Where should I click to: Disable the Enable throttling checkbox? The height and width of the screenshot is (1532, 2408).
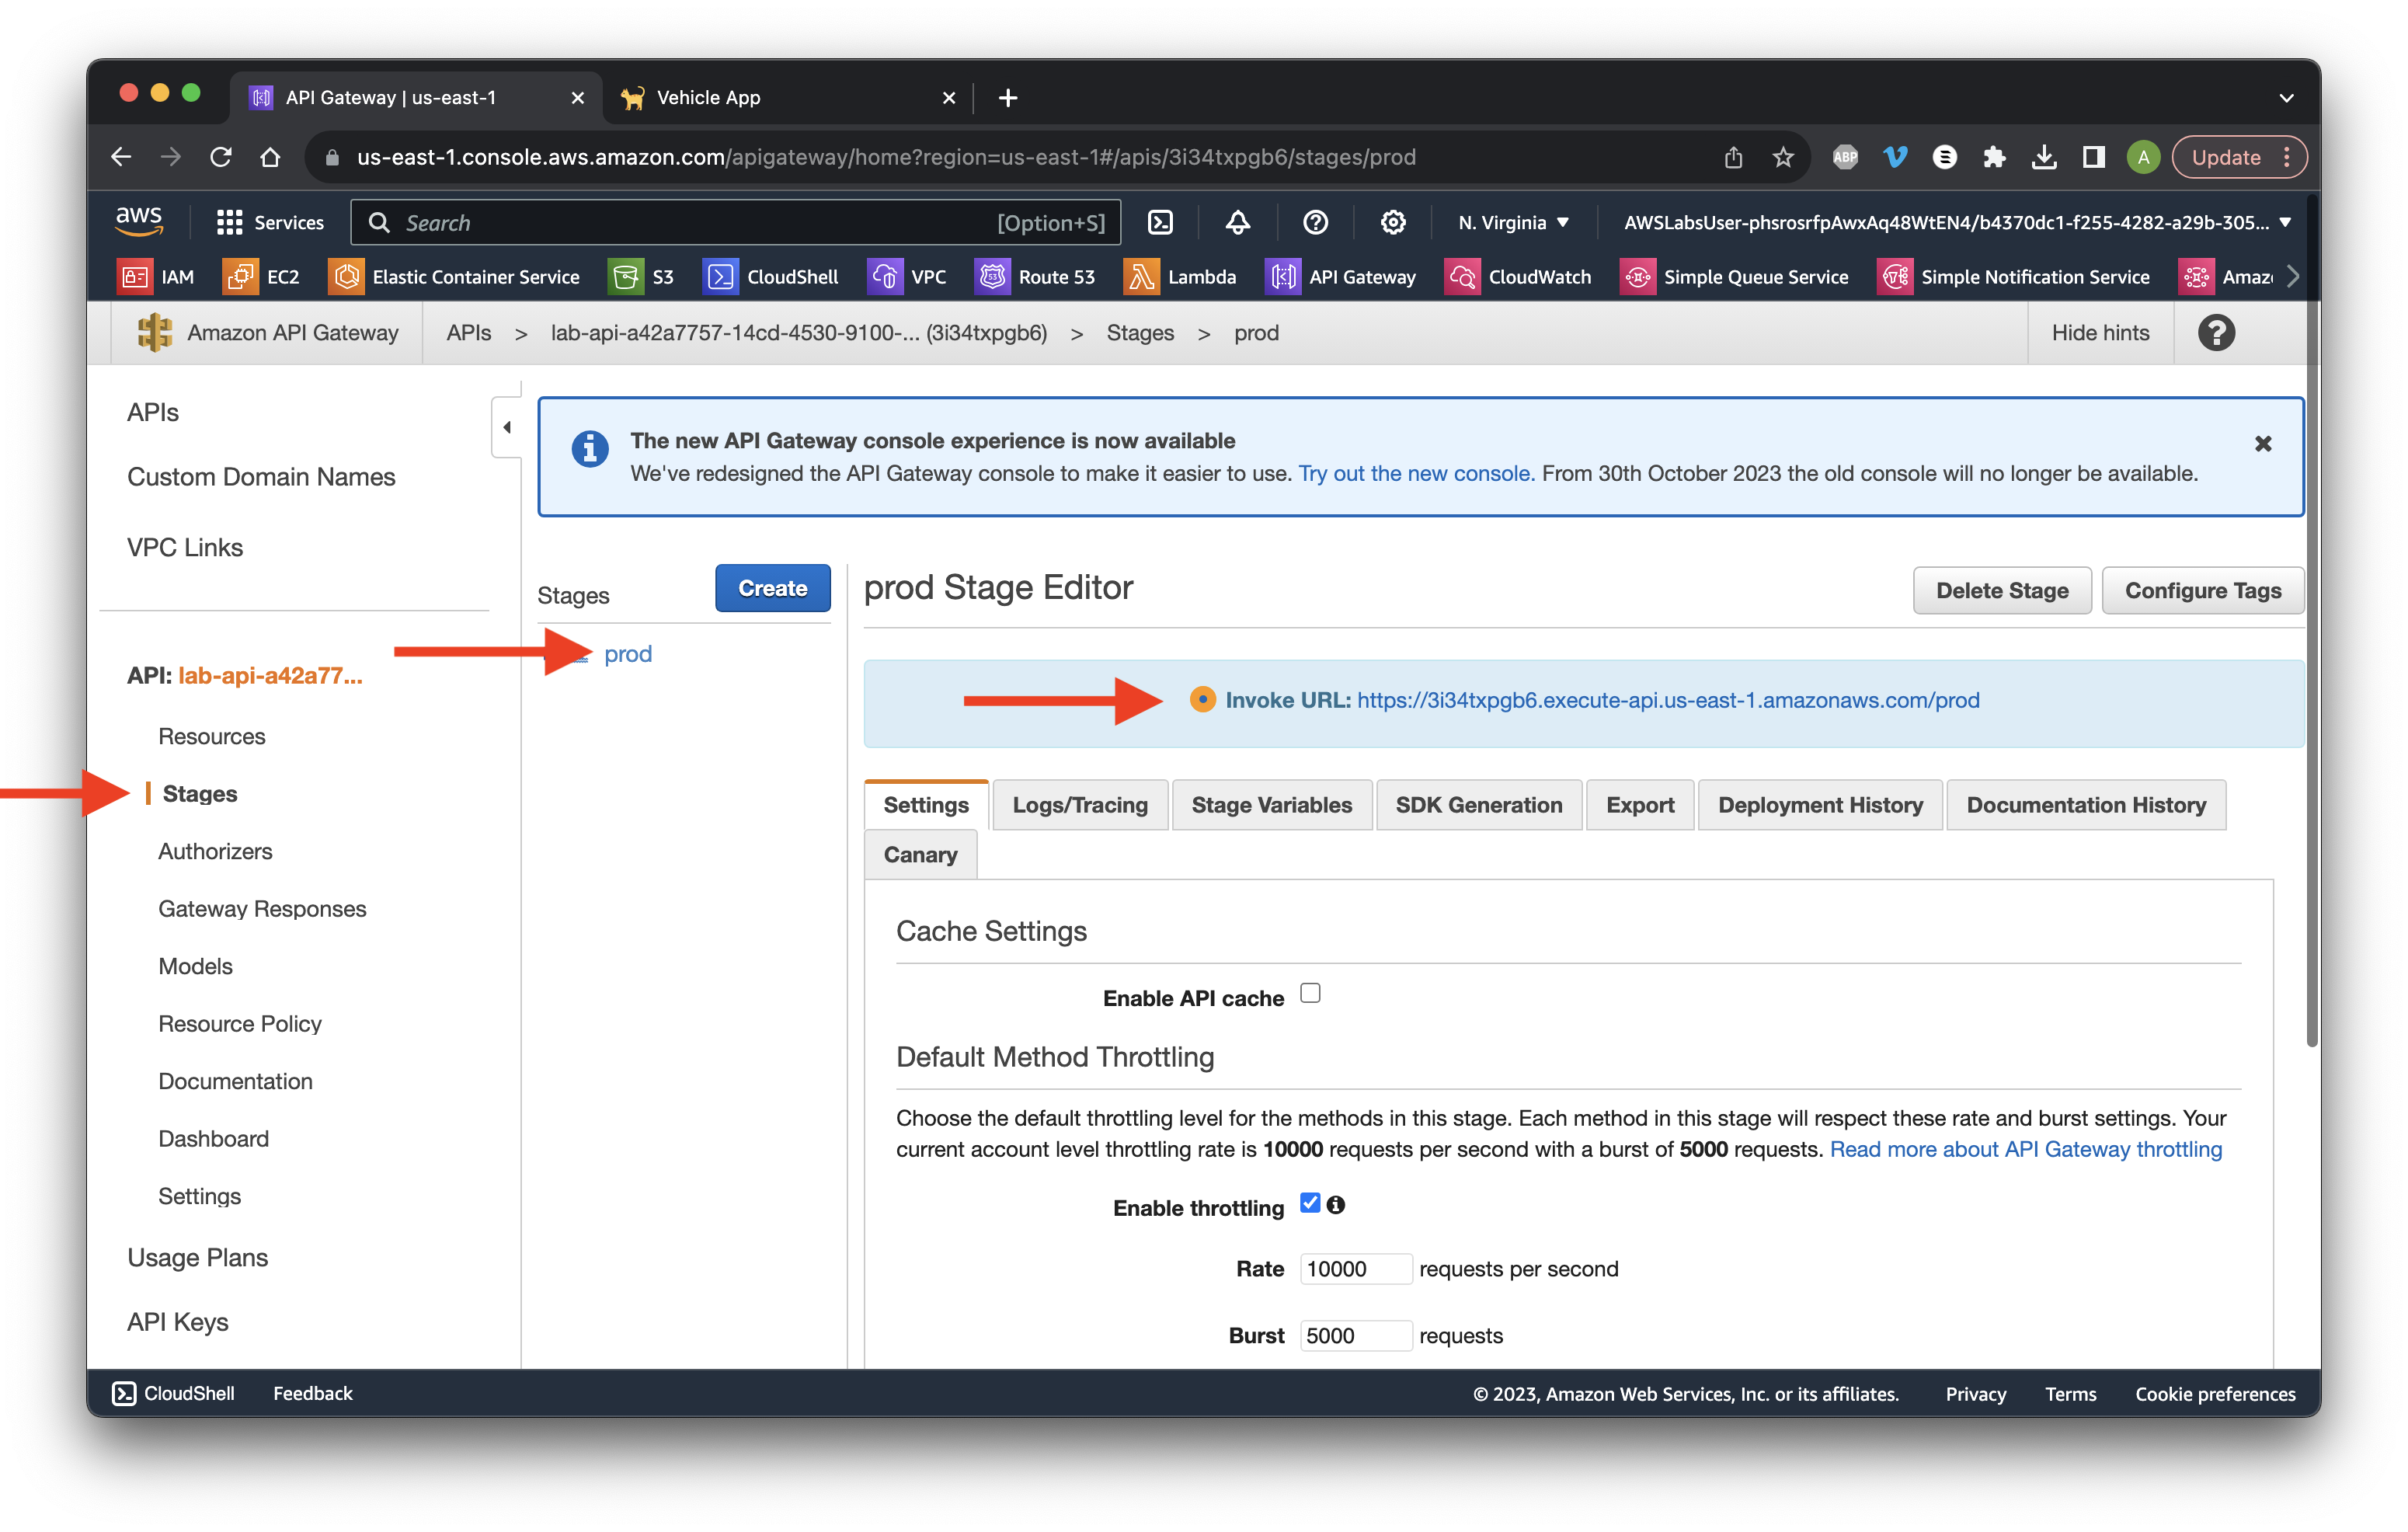click(x=1310, y=1203)
